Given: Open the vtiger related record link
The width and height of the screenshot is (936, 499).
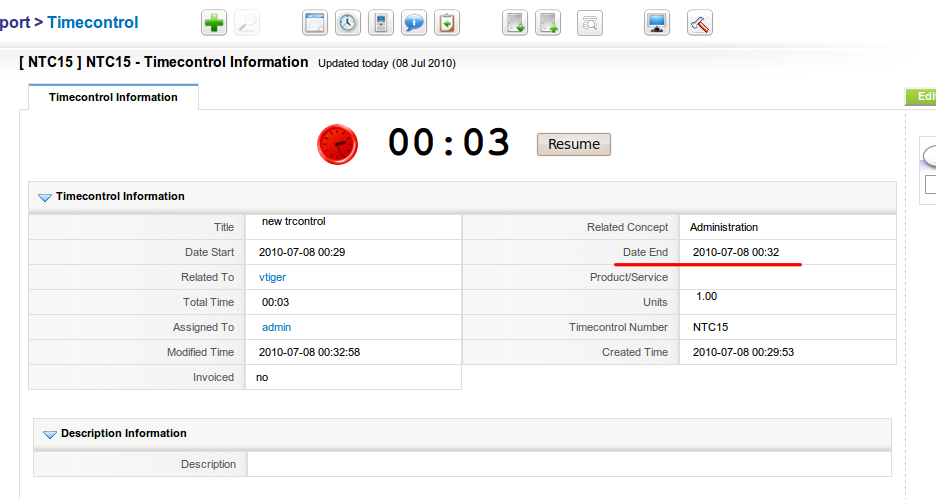Looking at the screenshot, I should 272,277.
